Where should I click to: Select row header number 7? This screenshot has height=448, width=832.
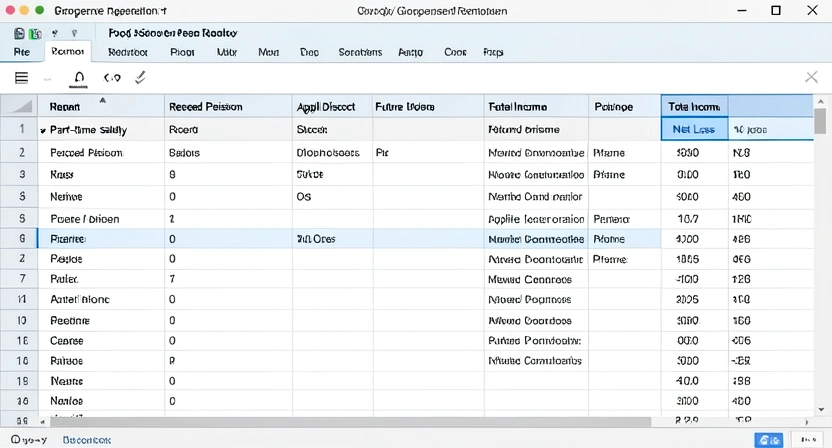pos(19,279)
